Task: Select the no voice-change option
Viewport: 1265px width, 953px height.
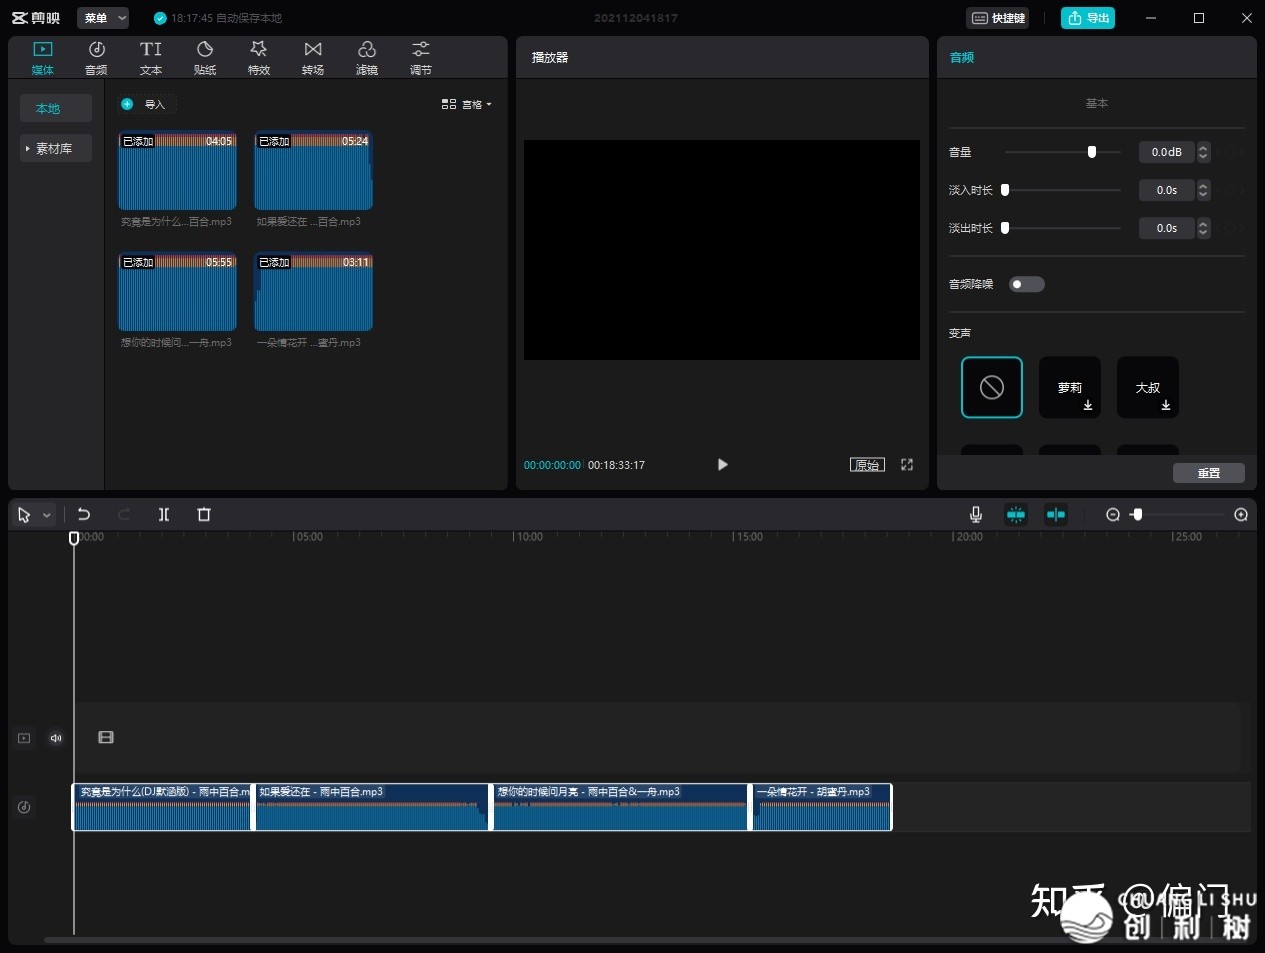Action: pyautogui.click(x=992, y=387)
